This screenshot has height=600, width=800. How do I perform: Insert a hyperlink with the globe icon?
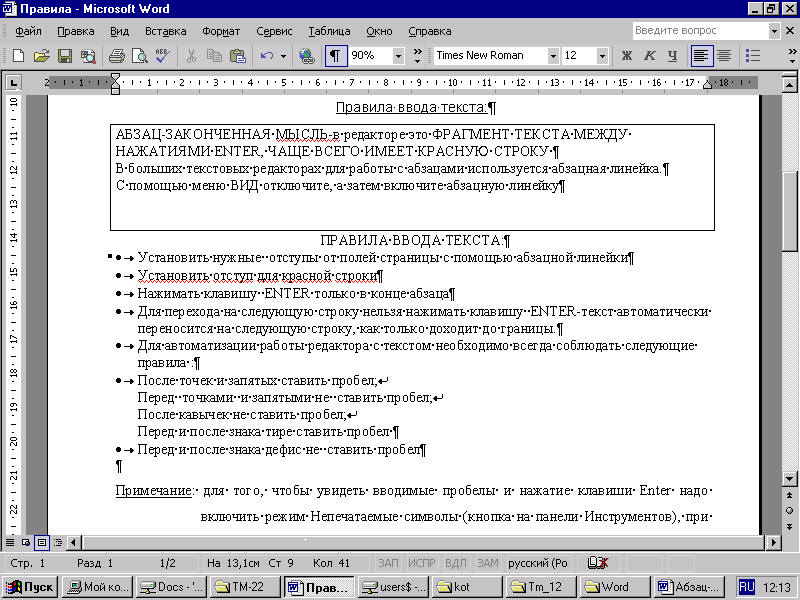pyautogui.click(x=307, y=56)
